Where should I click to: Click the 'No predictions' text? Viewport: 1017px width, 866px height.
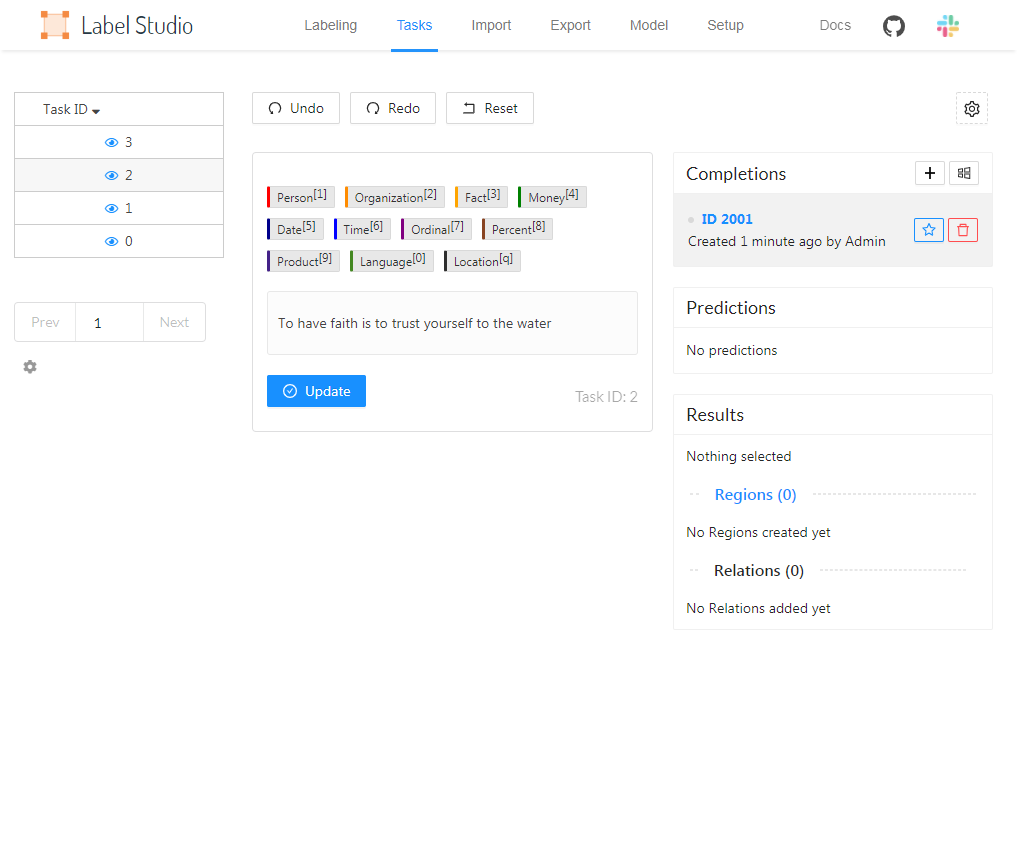tap(732, 350)
